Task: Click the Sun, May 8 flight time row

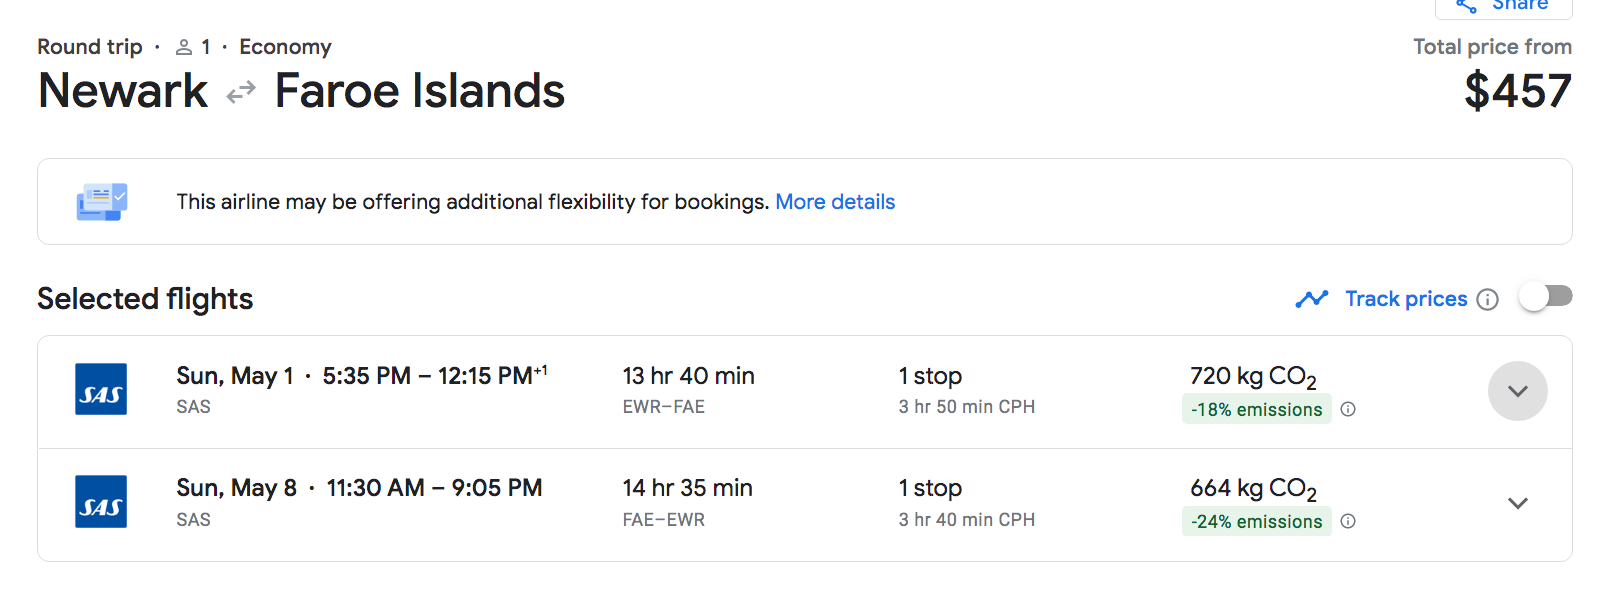Action: click(x=359, y=488)
